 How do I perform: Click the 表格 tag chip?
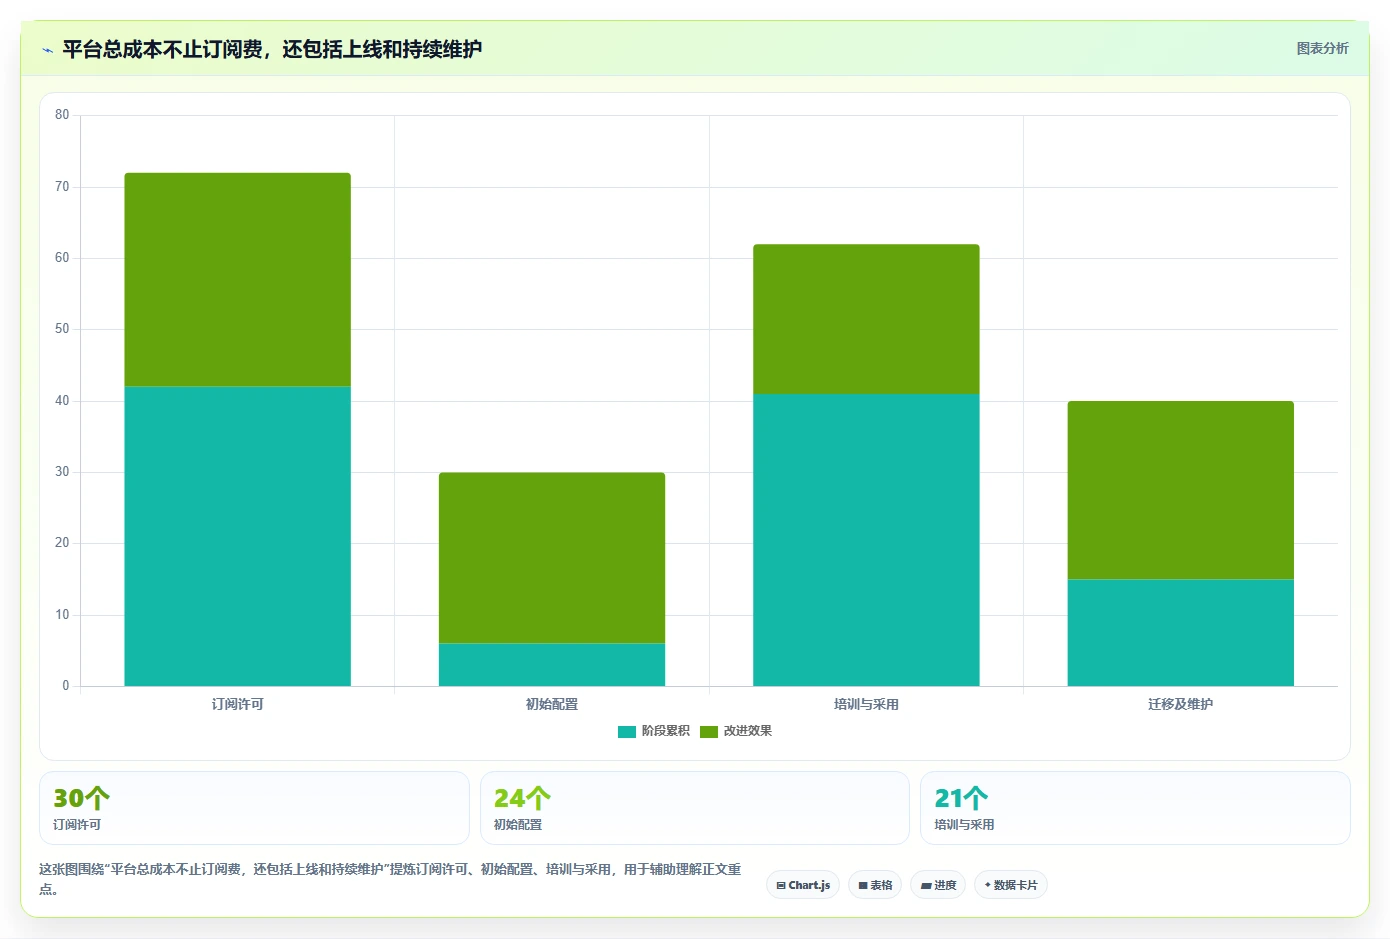pos(875,885)
